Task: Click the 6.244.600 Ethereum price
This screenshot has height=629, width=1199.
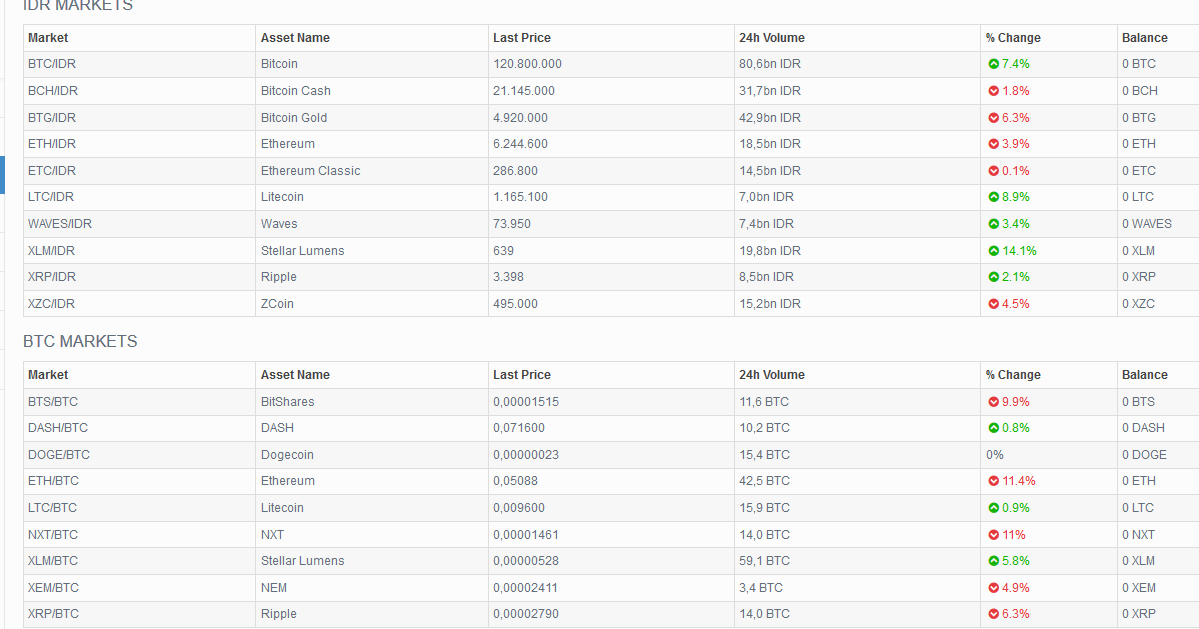Action: [521, 144]
